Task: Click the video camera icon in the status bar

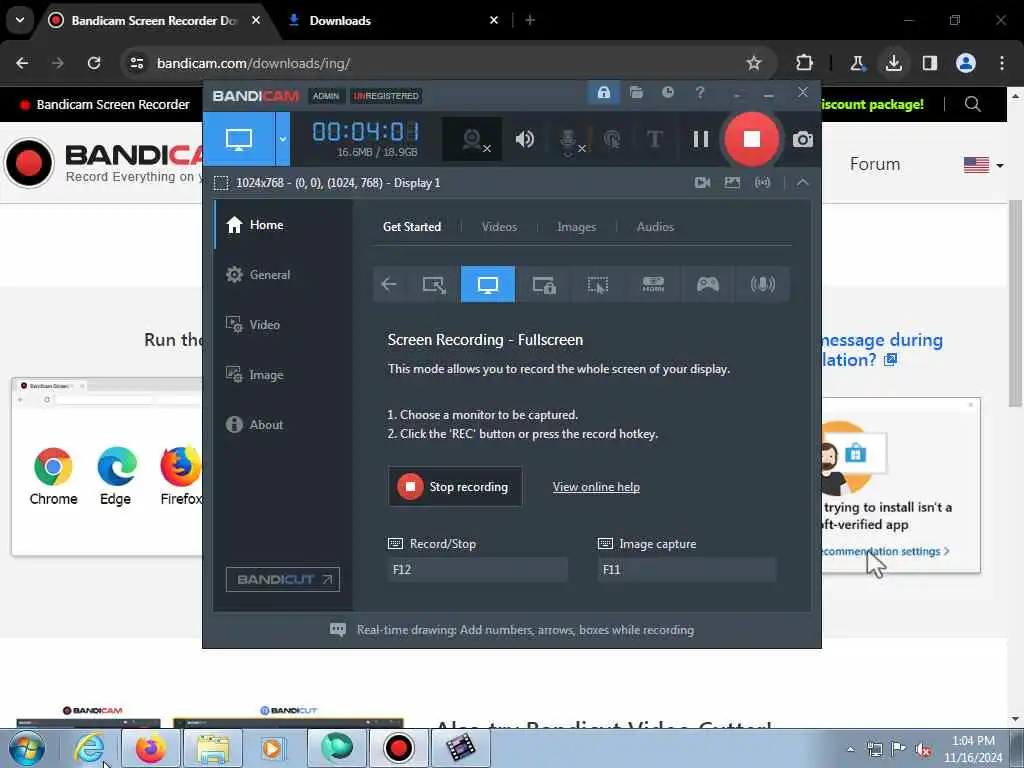Action: tap(702, 183)
